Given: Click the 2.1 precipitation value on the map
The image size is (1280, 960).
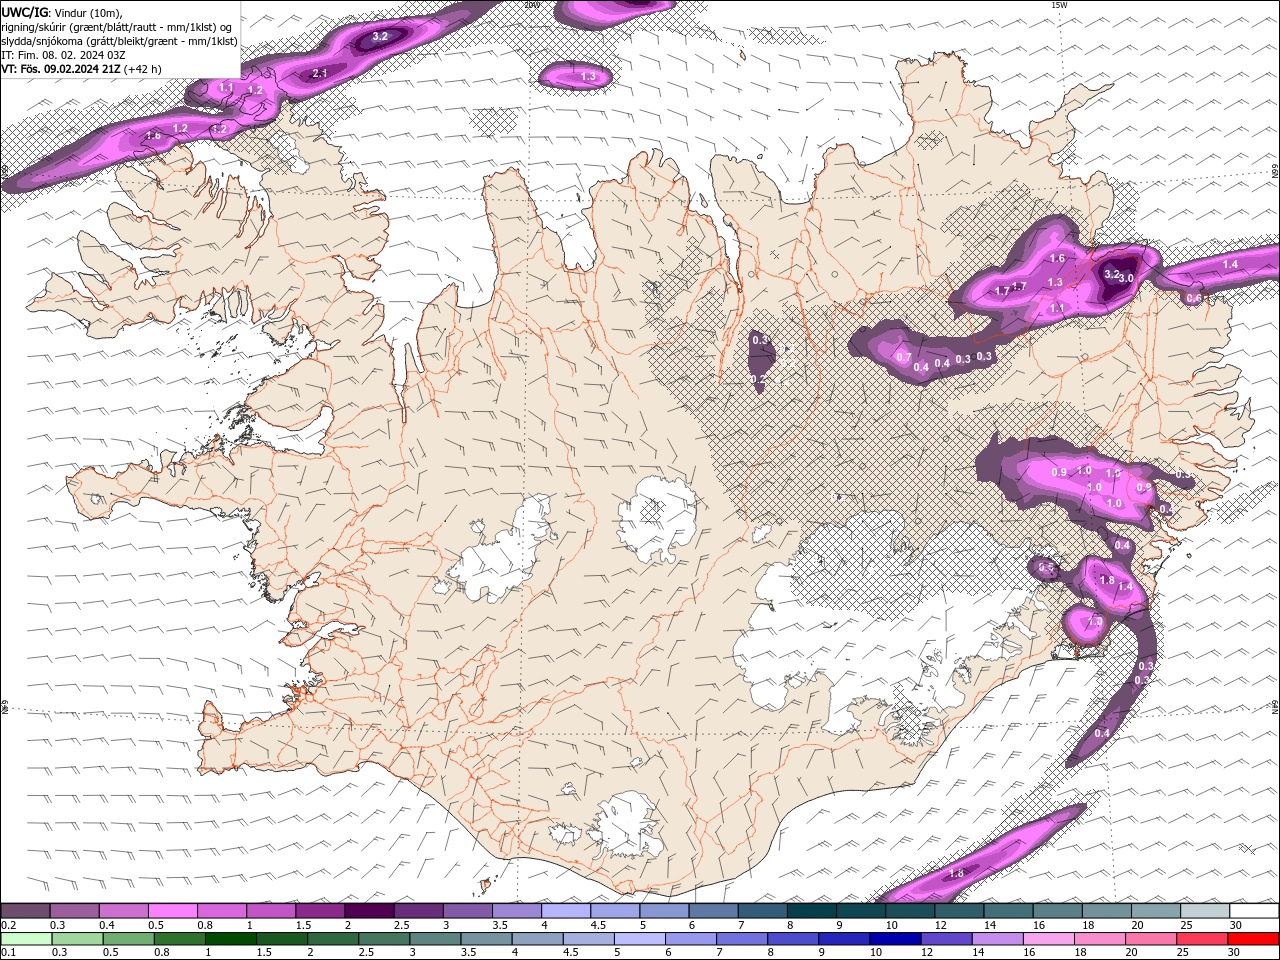Looking at the screenshot, I should pyautogui.click(x=320, y=73).
